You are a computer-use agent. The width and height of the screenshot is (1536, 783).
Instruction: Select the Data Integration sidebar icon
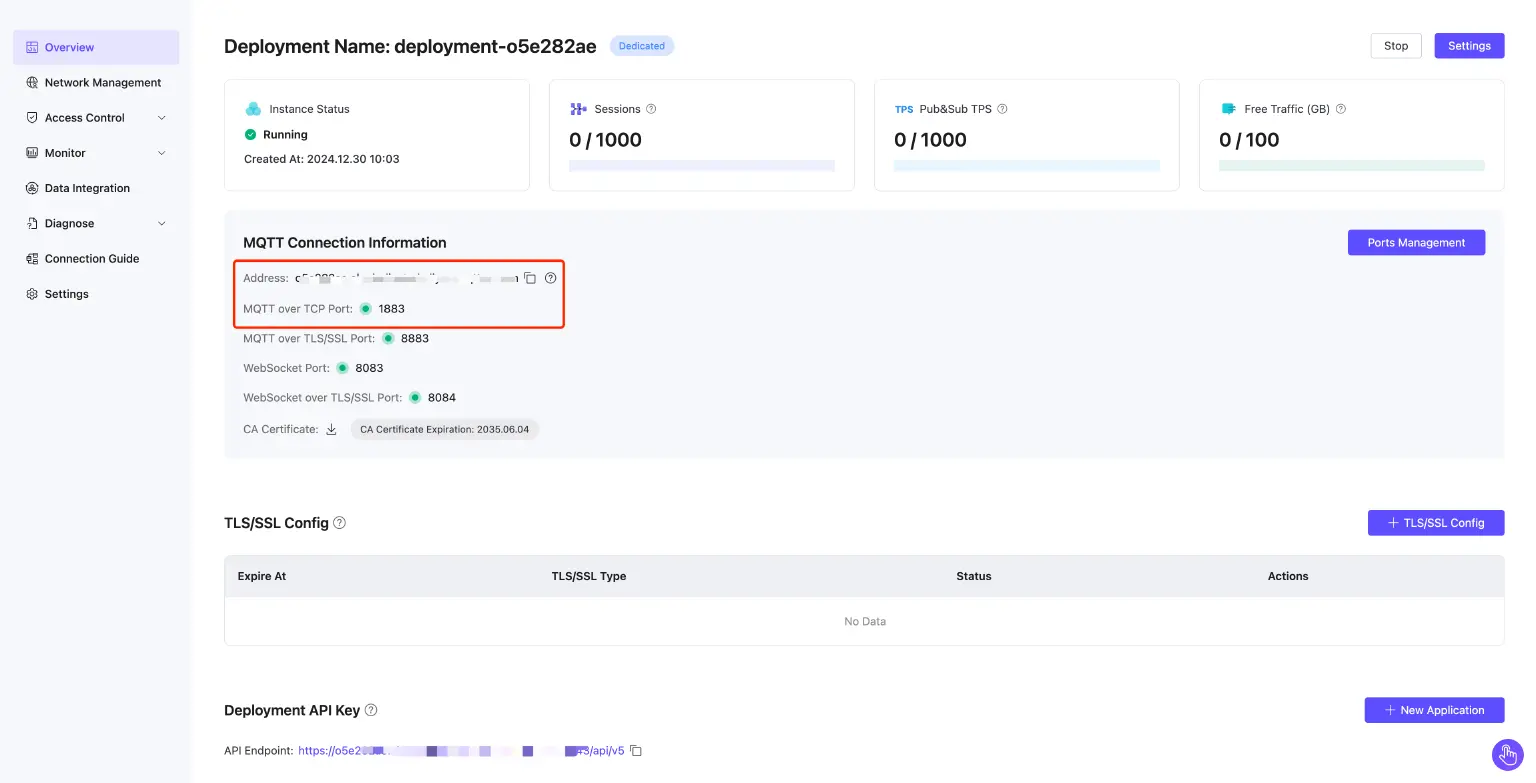[34, 187]
